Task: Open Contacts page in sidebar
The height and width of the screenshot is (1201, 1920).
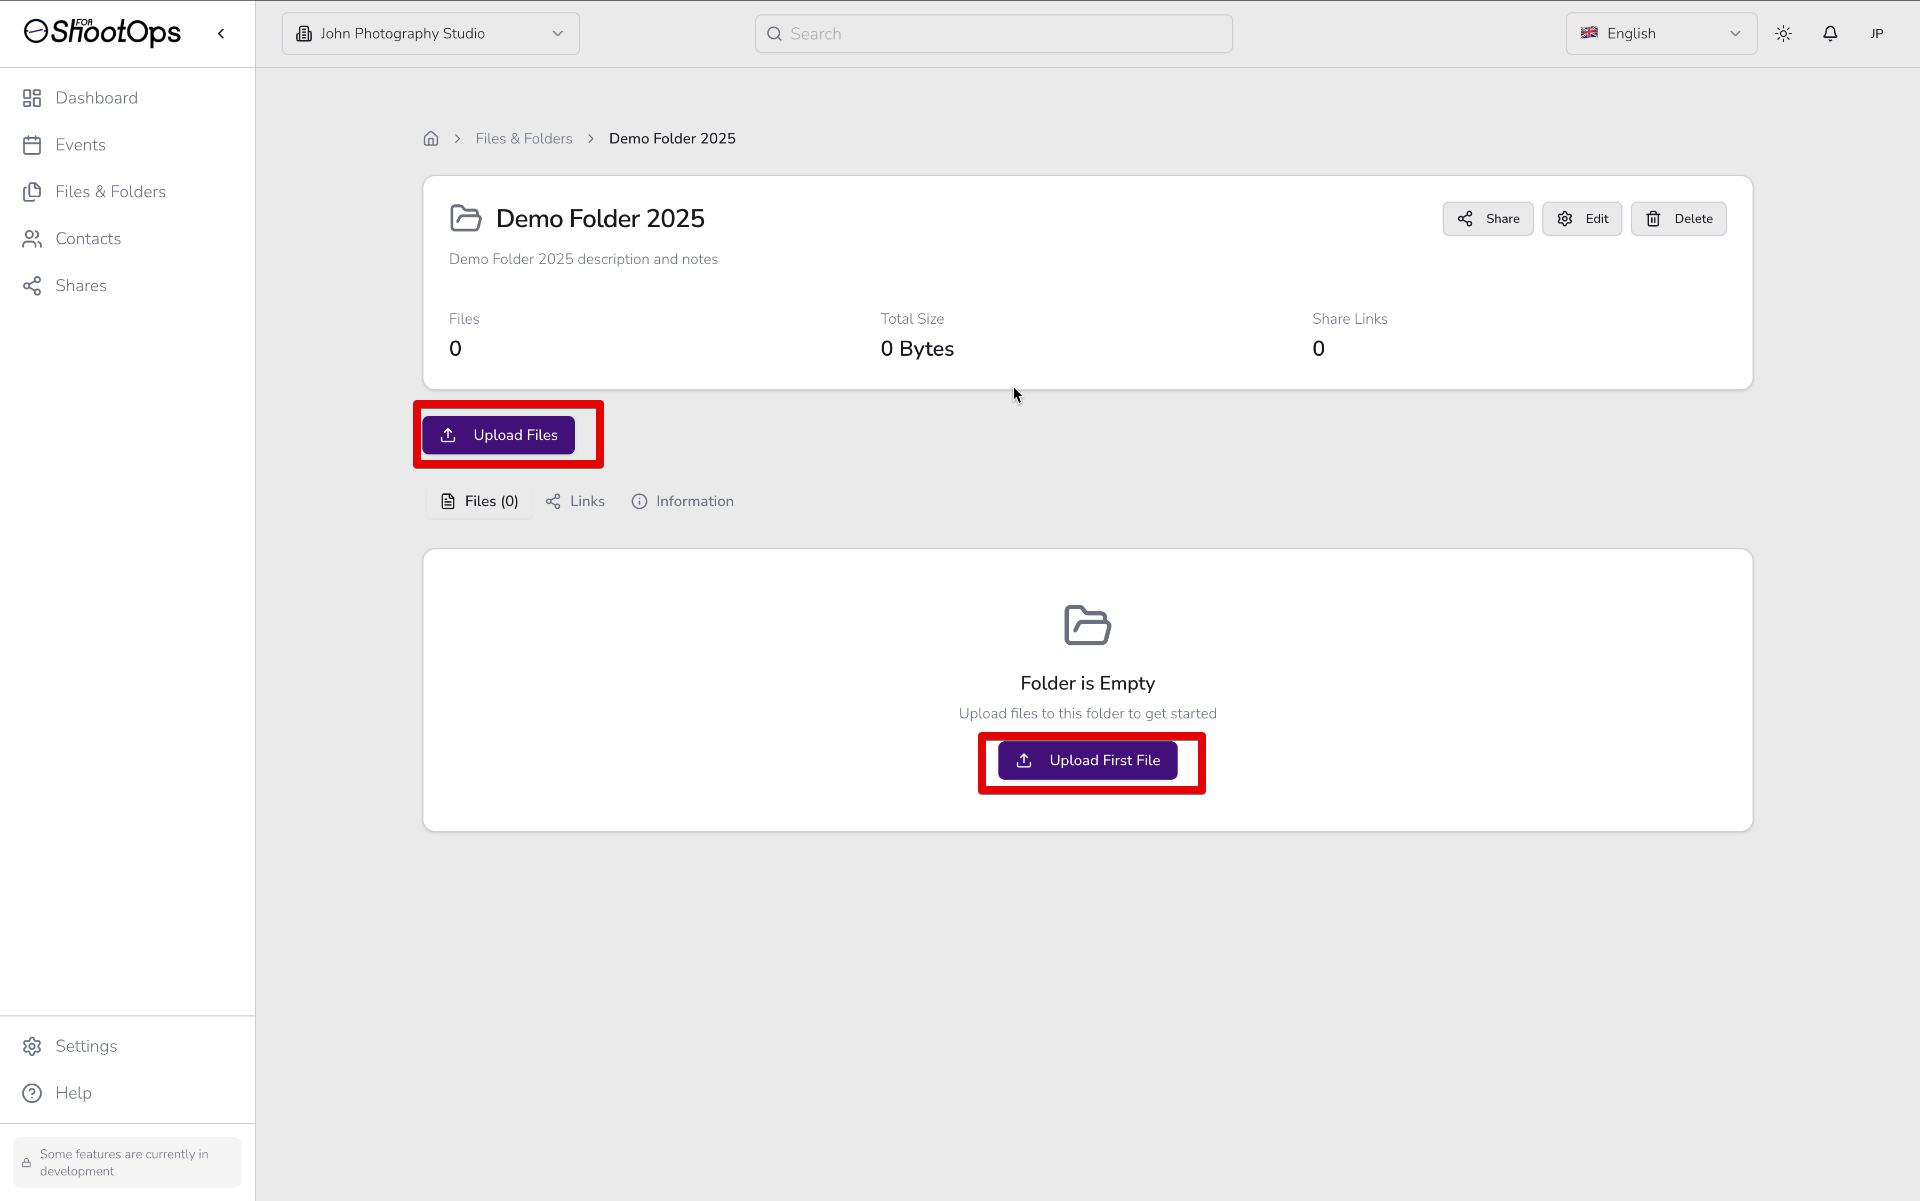Action: pyautogui.click(x=88, y=239)
